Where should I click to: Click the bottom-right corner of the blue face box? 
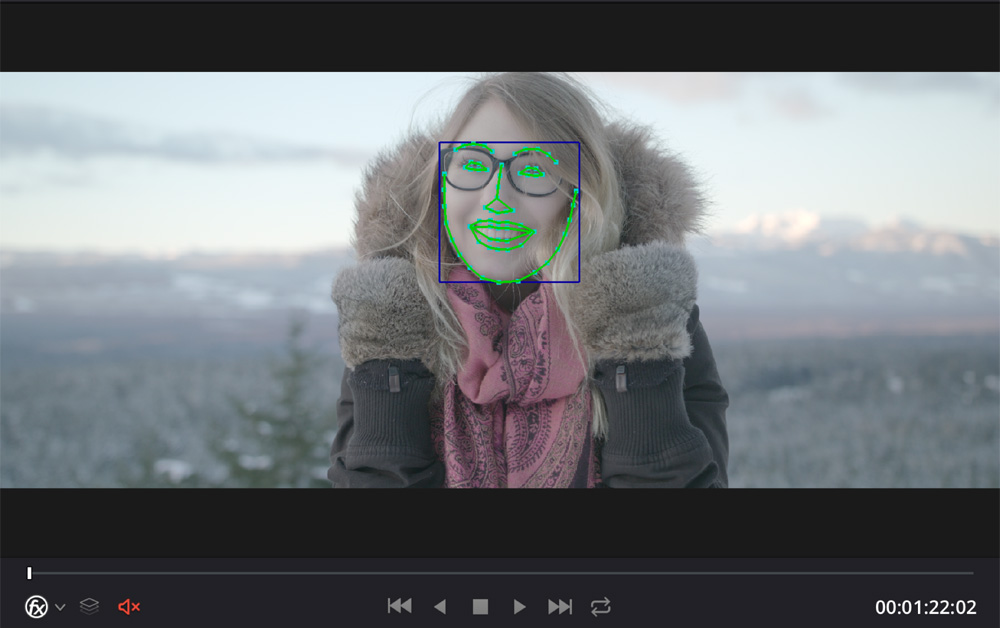[579, 282]
